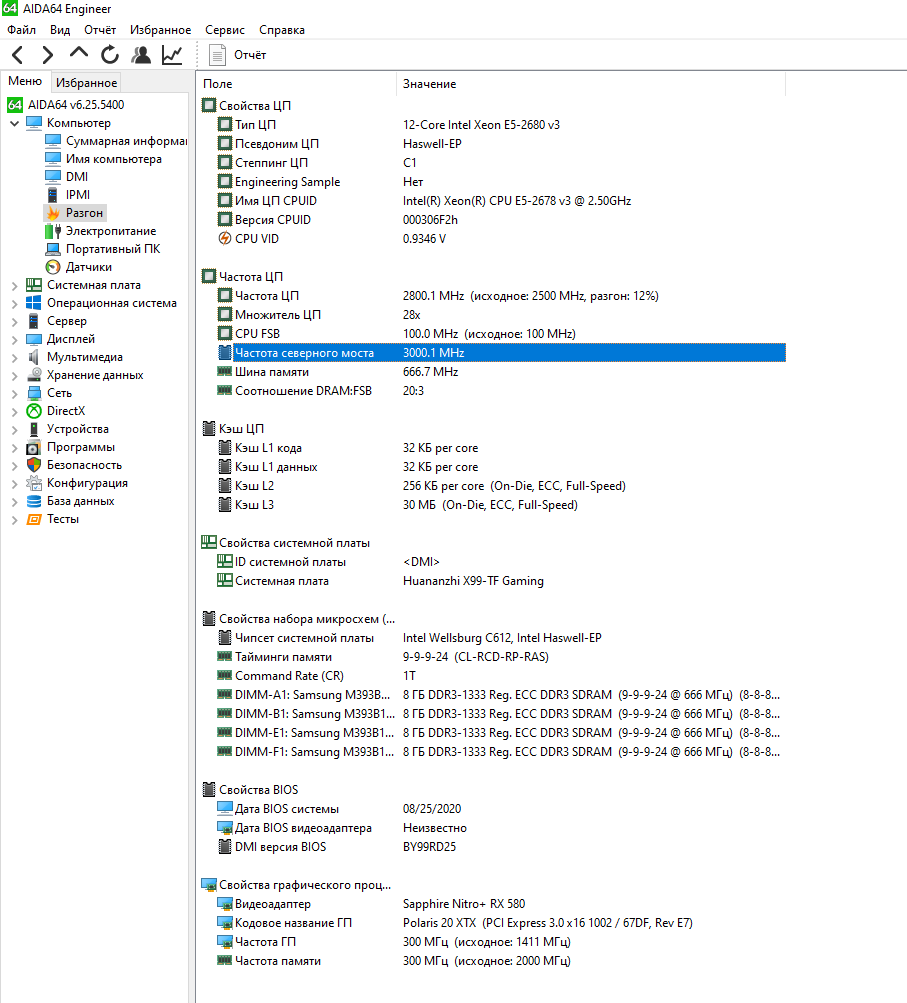Image resolution: width=907 pixels, height=1003 pixels.
Task: Click the Refresh toolbar icon
Action: [110, 55]
